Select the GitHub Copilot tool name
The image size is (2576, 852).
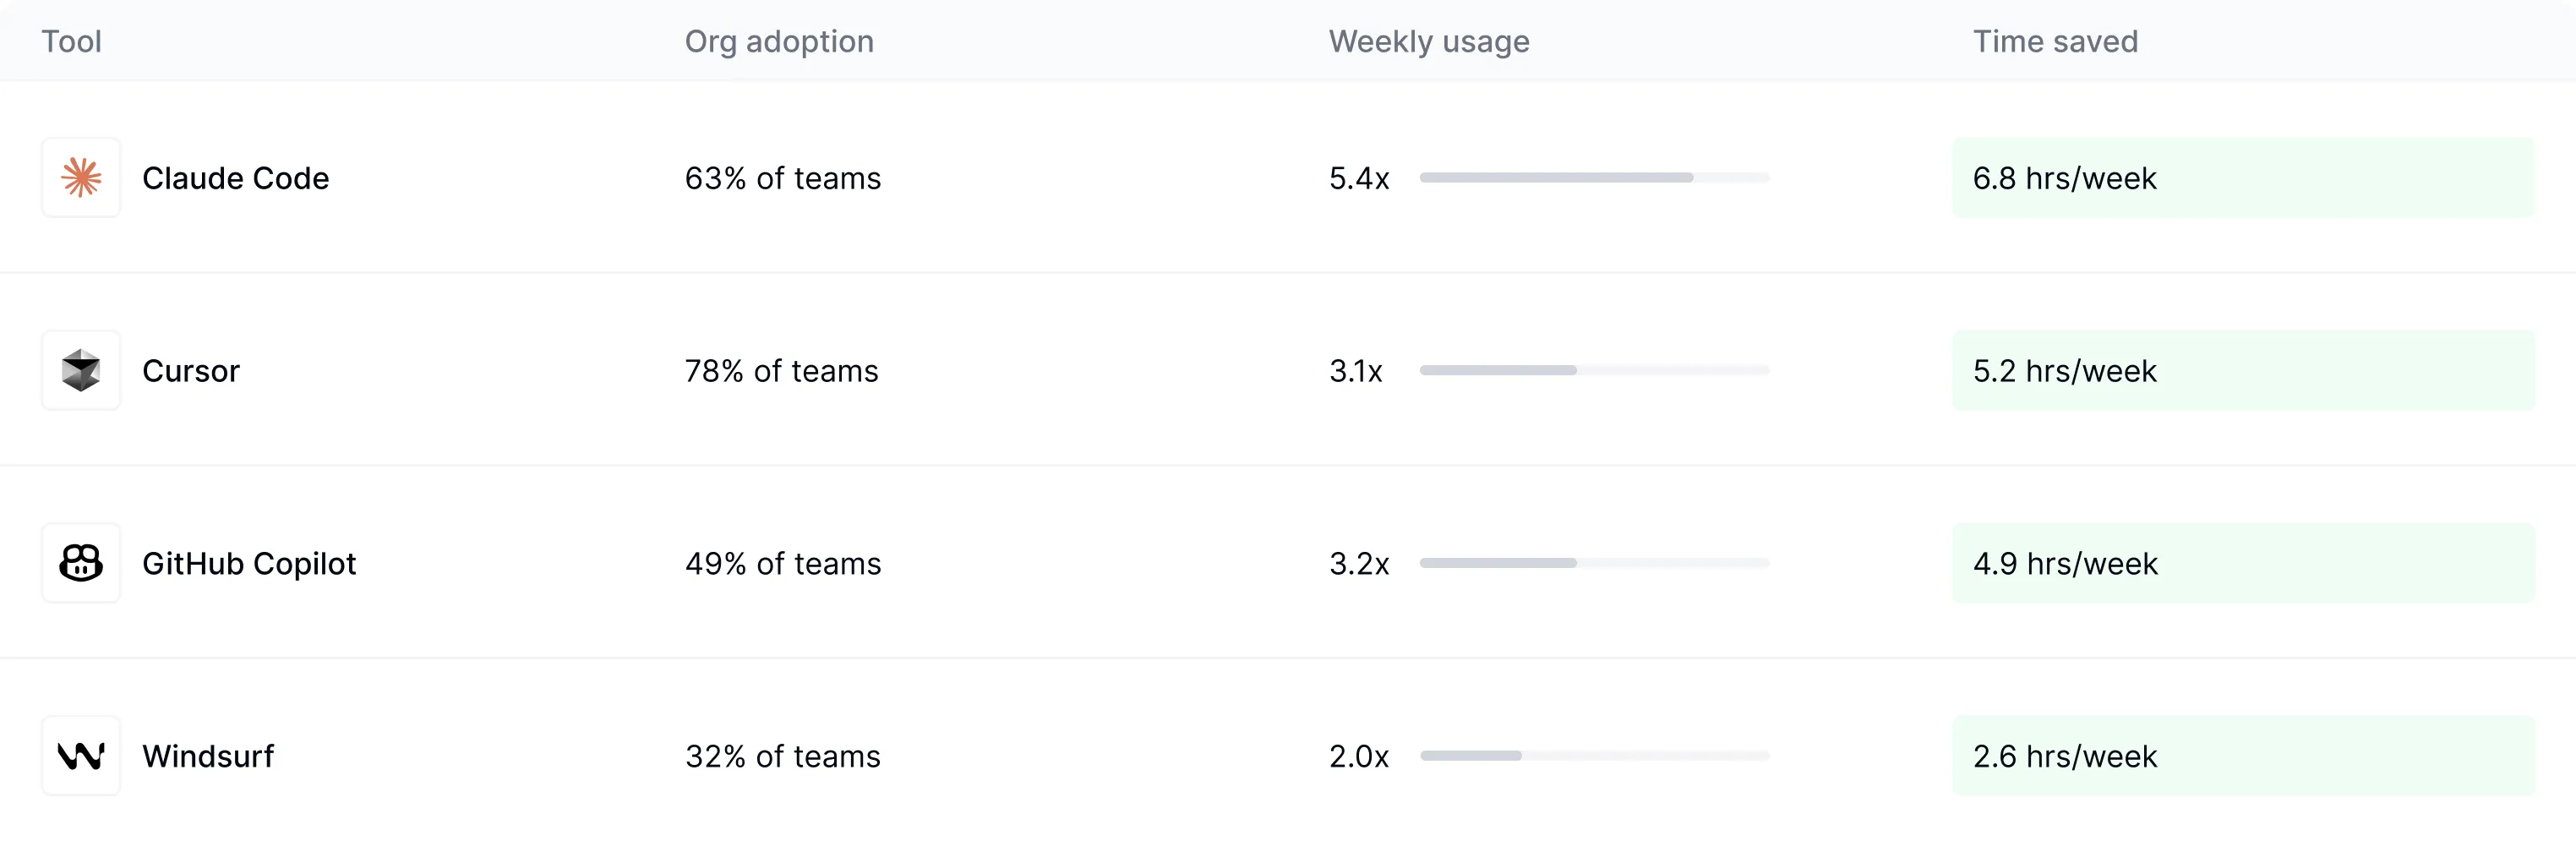click(x=249, y=563)
